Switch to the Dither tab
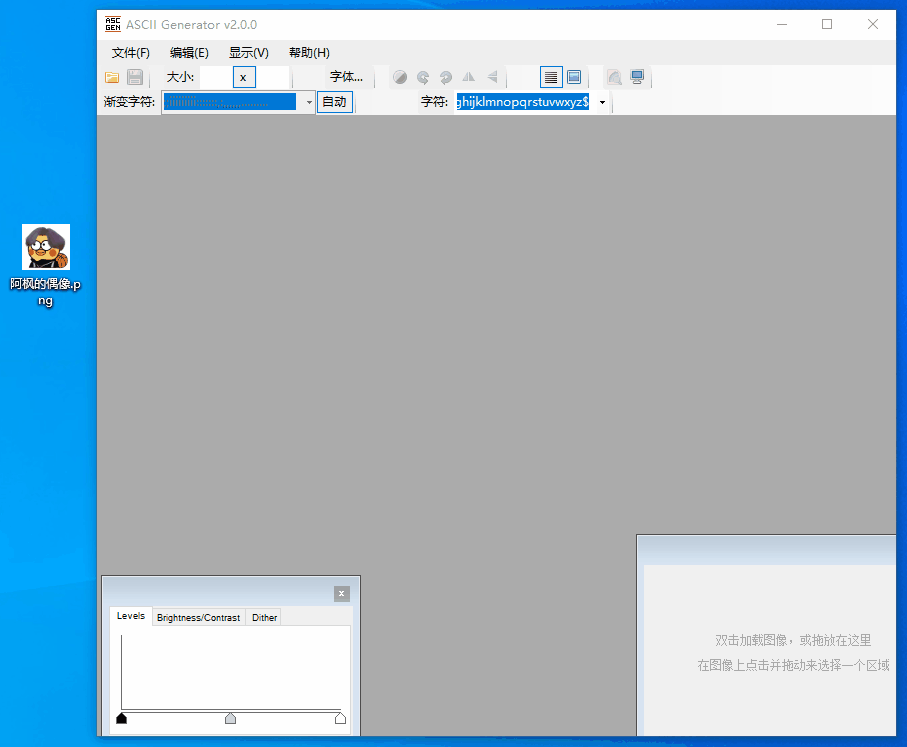 coord(264,617)
